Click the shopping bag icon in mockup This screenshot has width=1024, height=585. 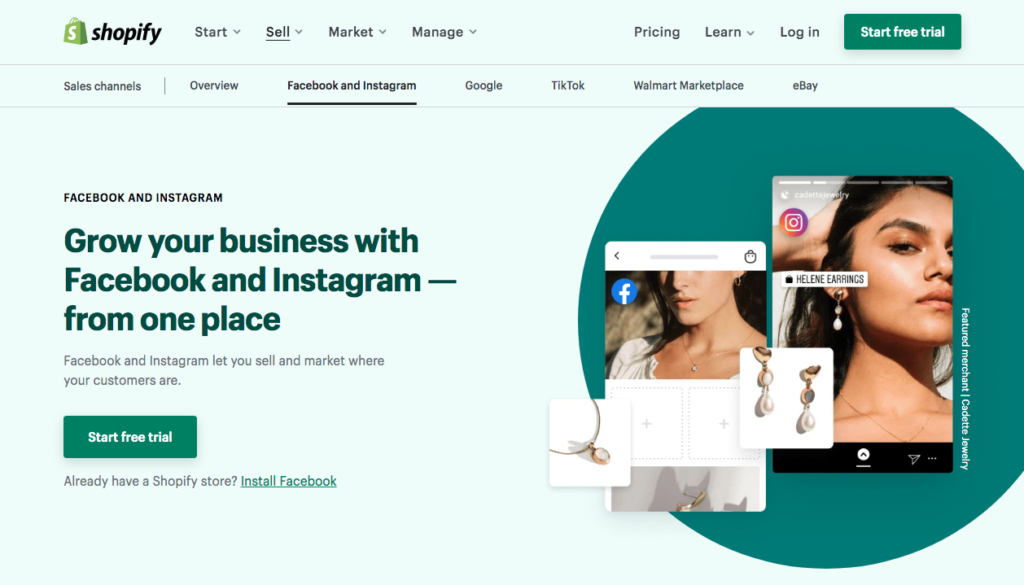(750, 256)
